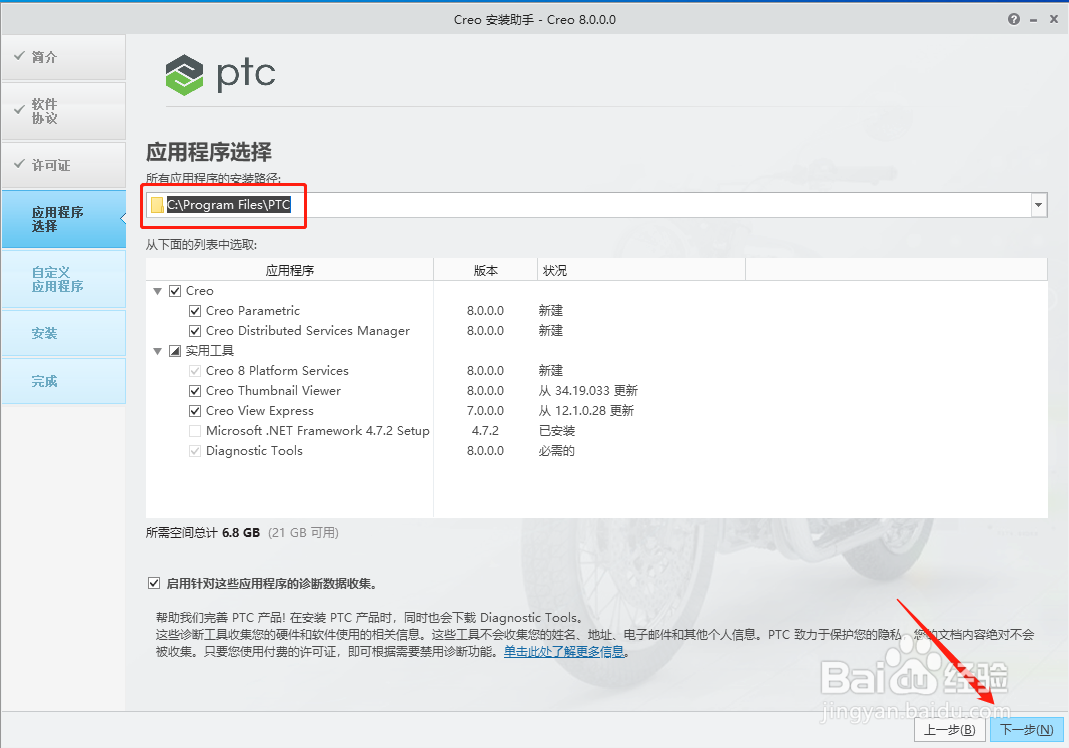
Task: Click the 已安装 status text
Action: [x=557, y=431]
